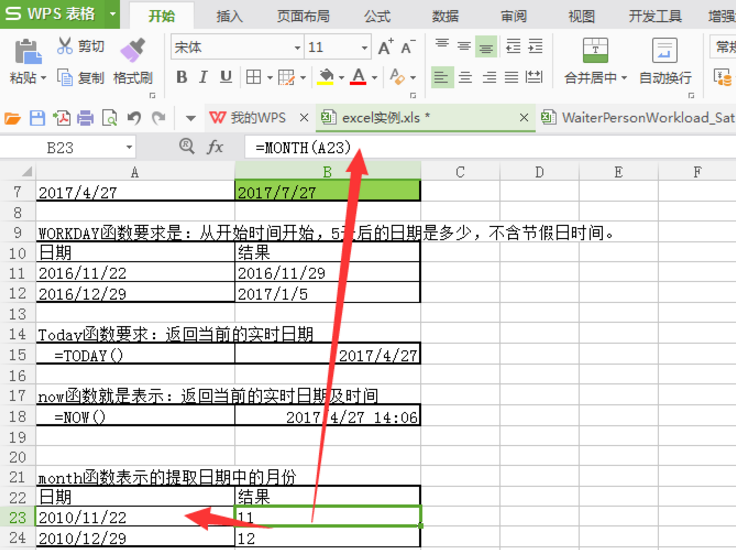Expand the font name 宋体 dropdown

click(x=297, y=47)
